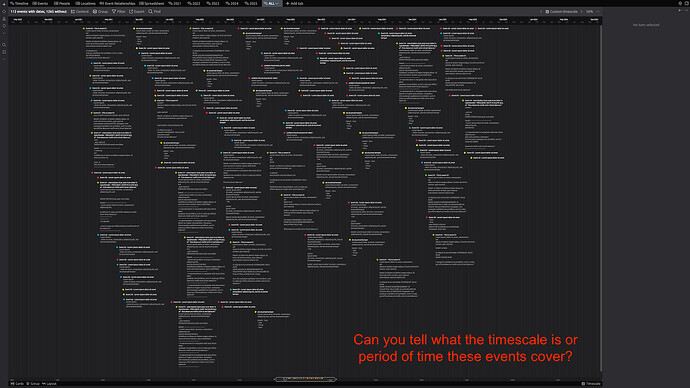Click the Export button

tap(137, 11)
